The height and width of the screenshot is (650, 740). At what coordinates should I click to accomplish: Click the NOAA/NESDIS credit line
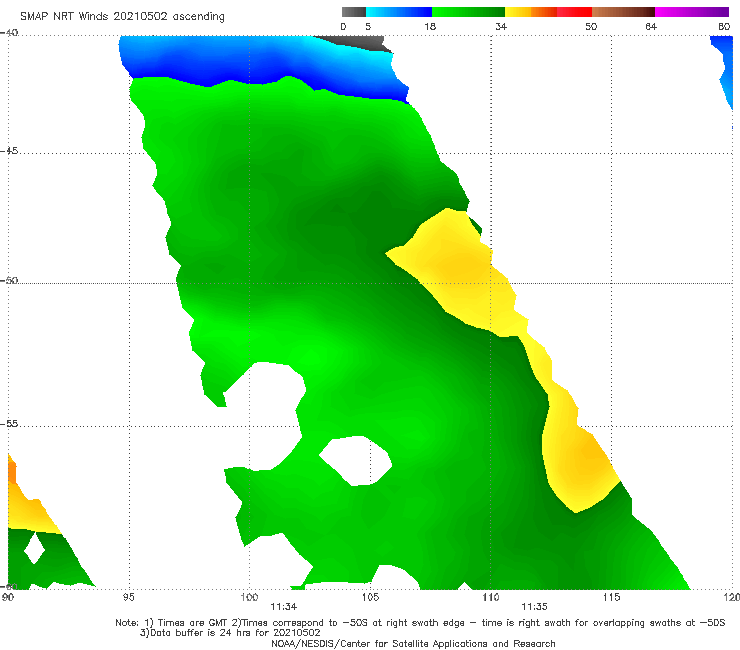(413, 644)
